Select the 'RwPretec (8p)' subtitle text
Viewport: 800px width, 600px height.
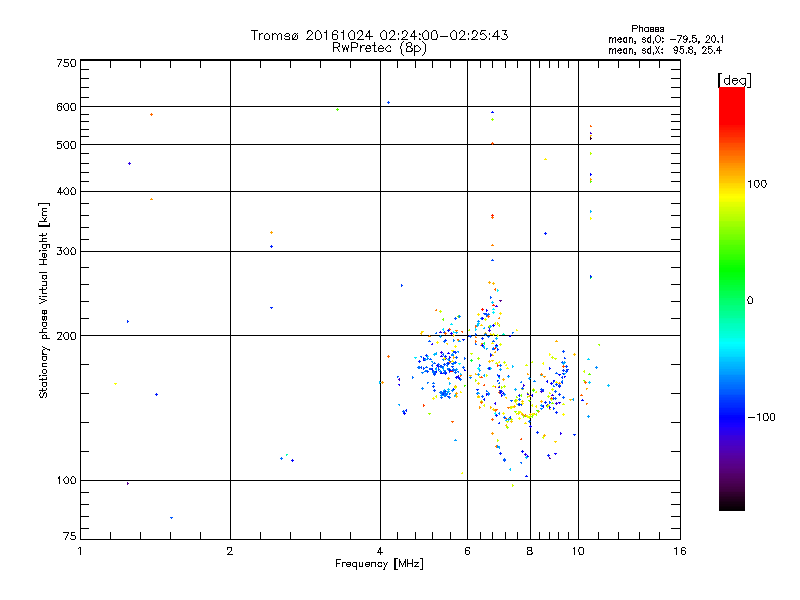tap(379, 48)
